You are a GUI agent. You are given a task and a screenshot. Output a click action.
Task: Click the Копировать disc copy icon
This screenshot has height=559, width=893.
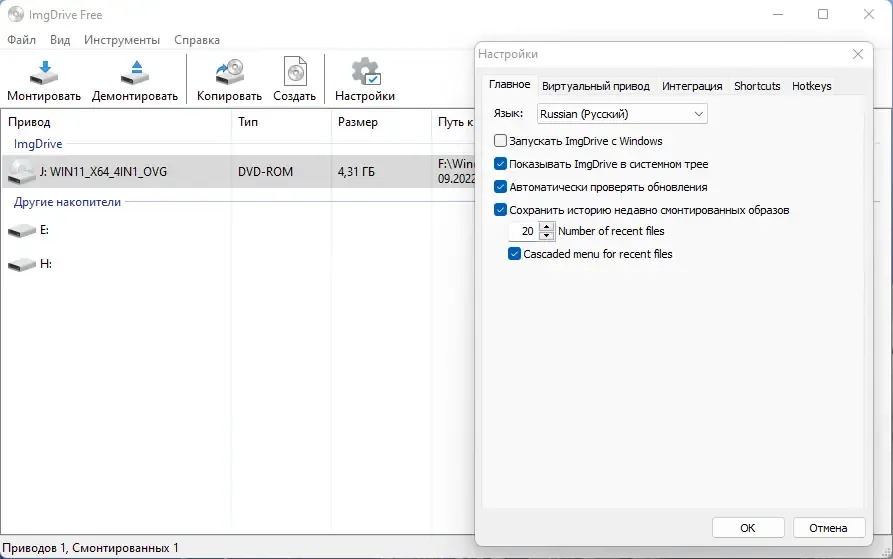point(230,72)
